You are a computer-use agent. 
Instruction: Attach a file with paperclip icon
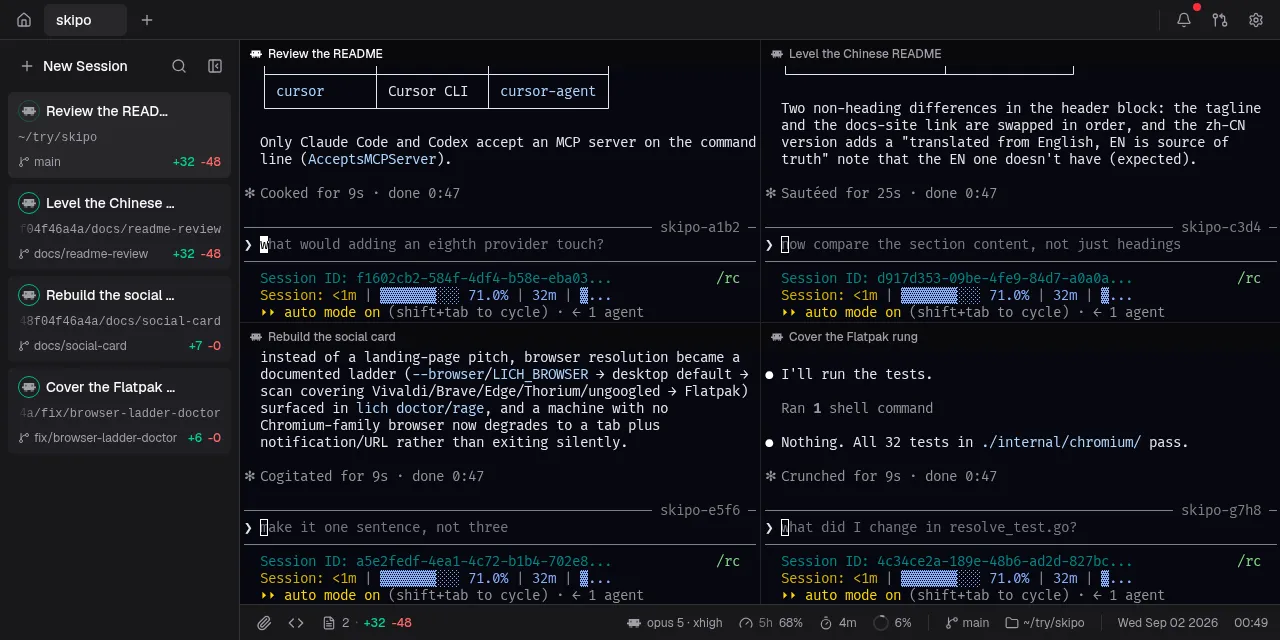click(x=264, y=623)
